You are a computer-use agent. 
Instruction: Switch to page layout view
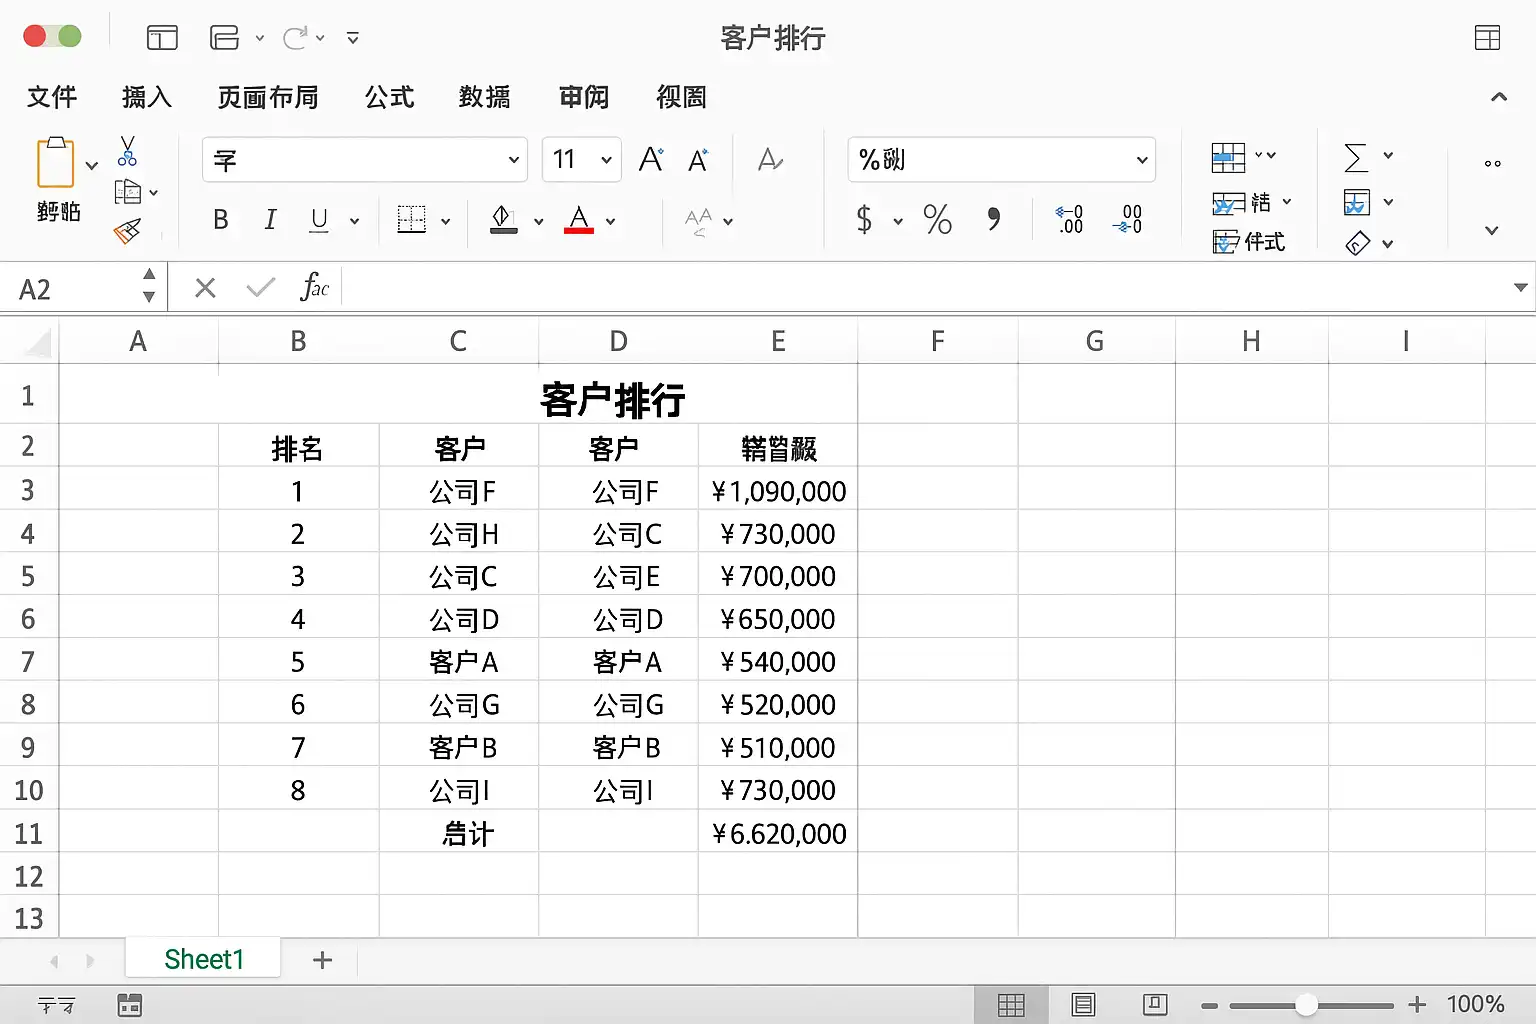click(x=1083, y=1004)
